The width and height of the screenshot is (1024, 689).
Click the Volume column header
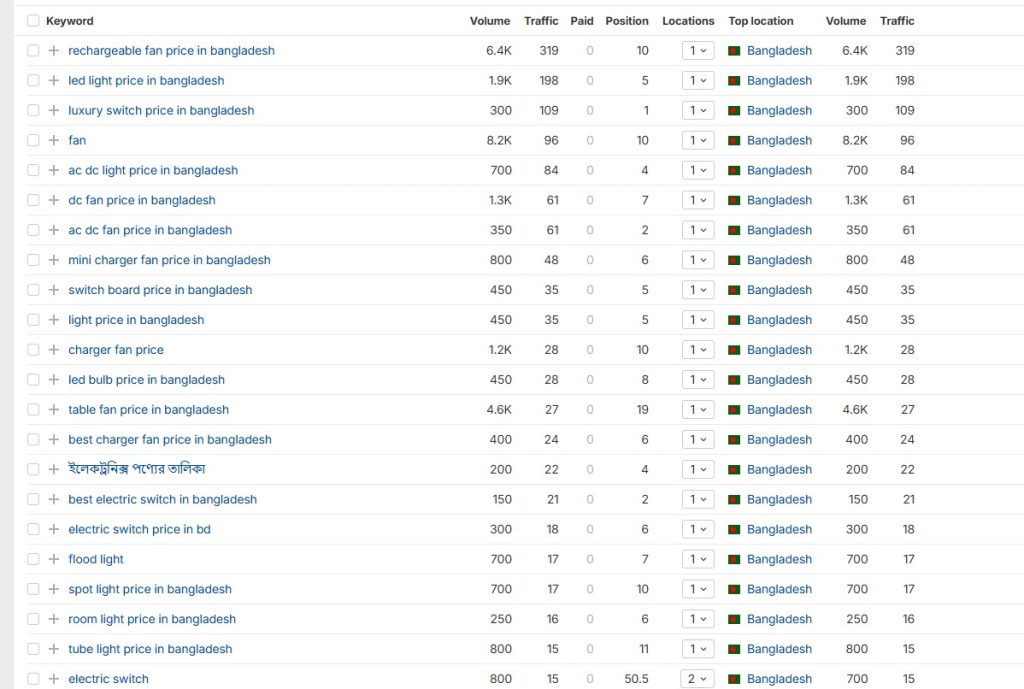[489, 20]
